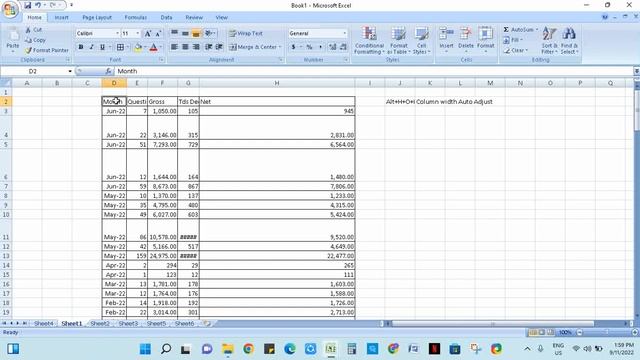Toggle Bold formatting
The width and height of the screenshot is (640, 360).
click(81, 47)
